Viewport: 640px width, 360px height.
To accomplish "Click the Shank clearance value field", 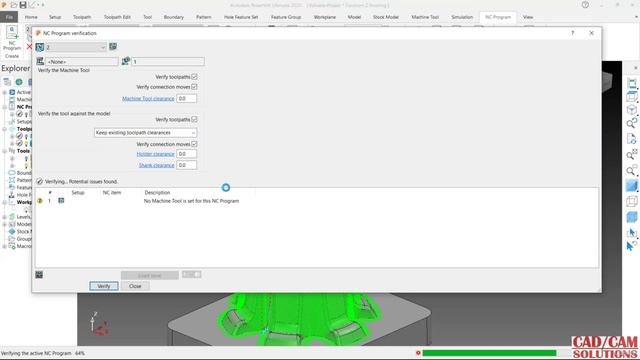I will coord(187,165).
